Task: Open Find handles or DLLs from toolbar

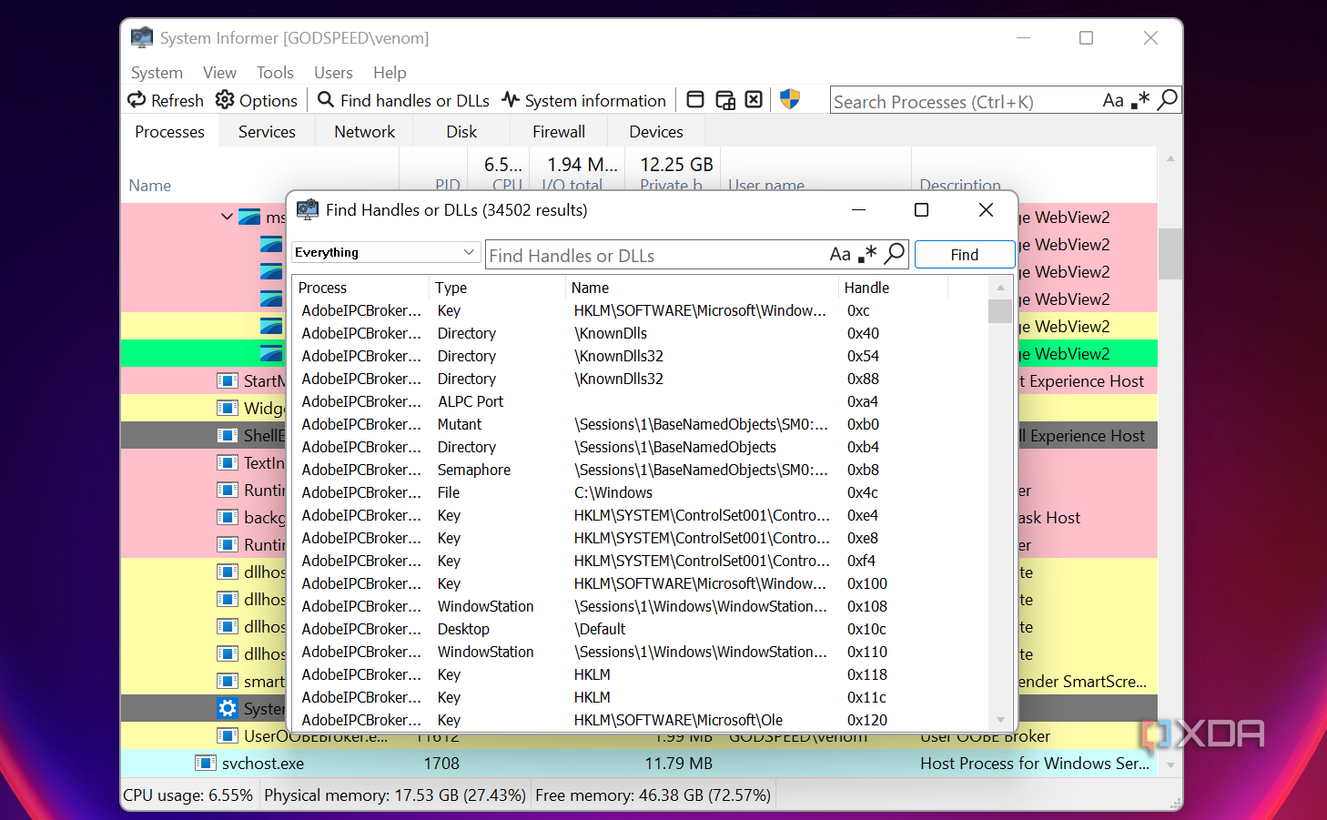Action: [x=404, y=100]
